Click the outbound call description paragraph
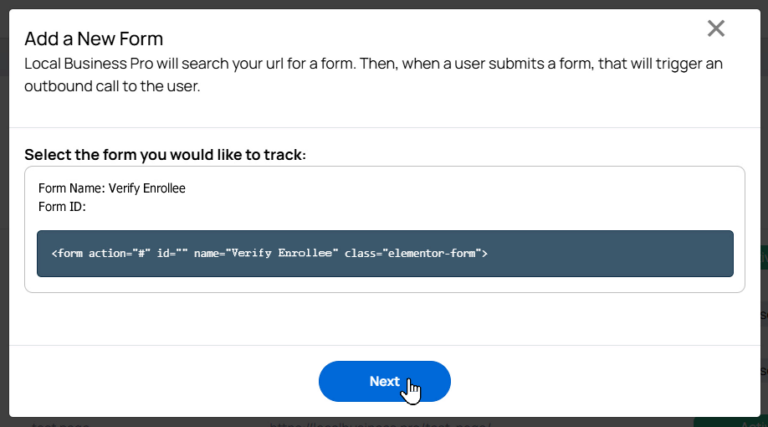This screenshot has height=427, width=768. pos(373,74)
